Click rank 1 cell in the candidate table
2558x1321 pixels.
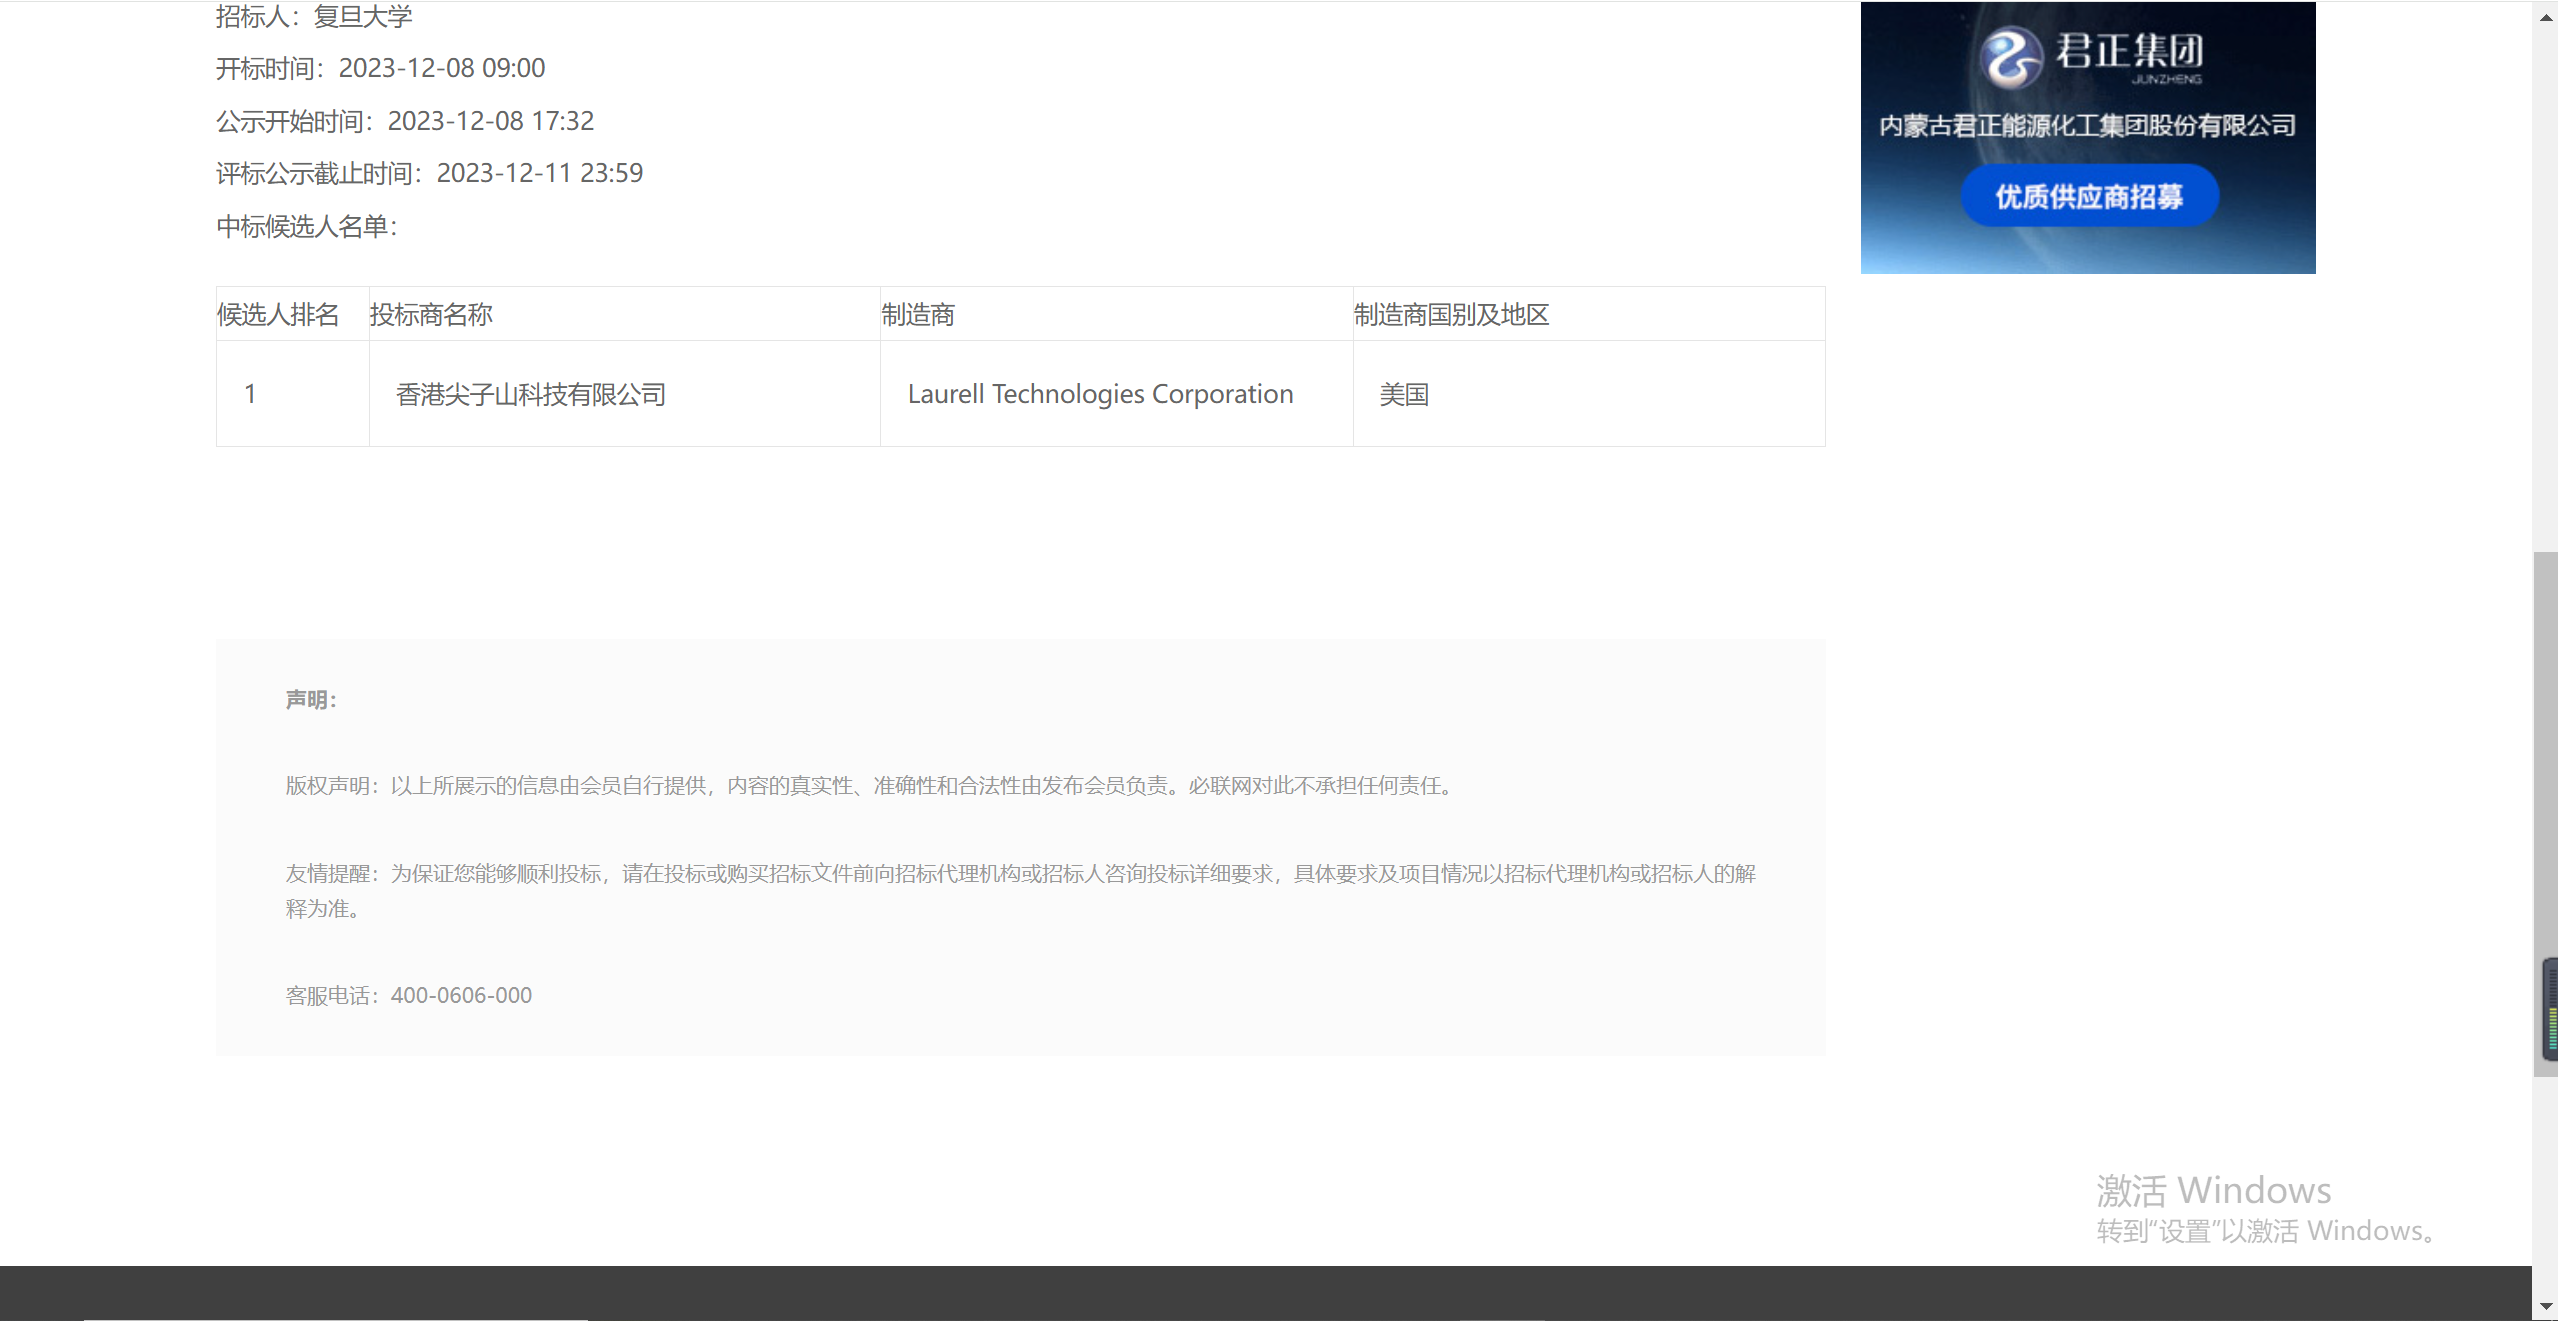293,394
